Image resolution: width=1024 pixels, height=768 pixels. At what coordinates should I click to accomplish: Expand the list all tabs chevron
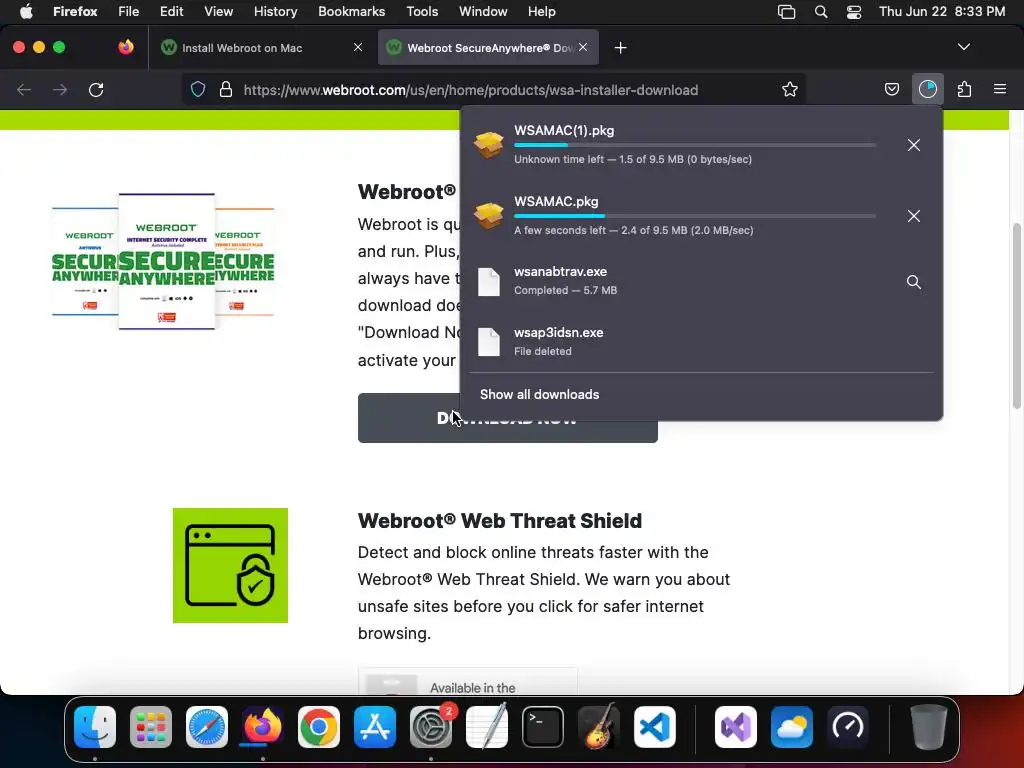[963, 47]
